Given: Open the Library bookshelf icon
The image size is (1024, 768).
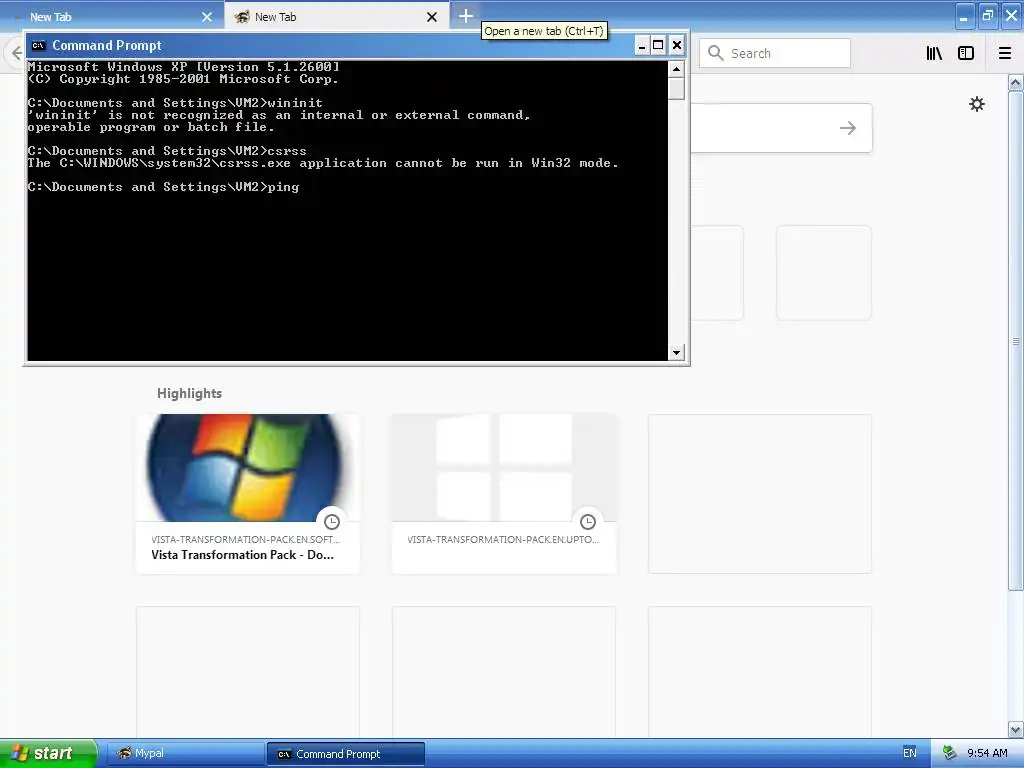Looking at the screenshot, I should [934, 54].
